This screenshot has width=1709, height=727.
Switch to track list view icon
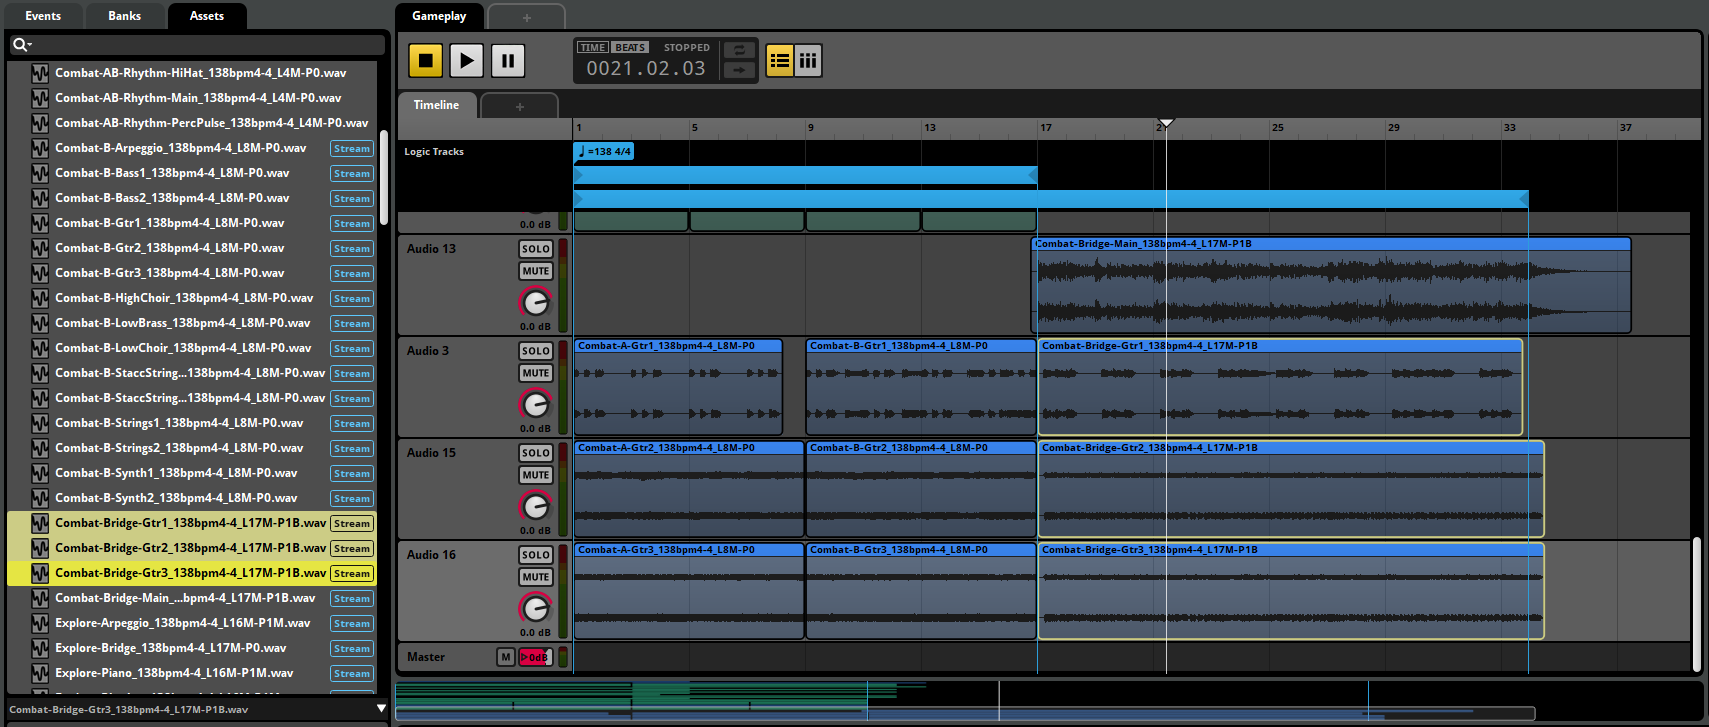pos(780,61)
